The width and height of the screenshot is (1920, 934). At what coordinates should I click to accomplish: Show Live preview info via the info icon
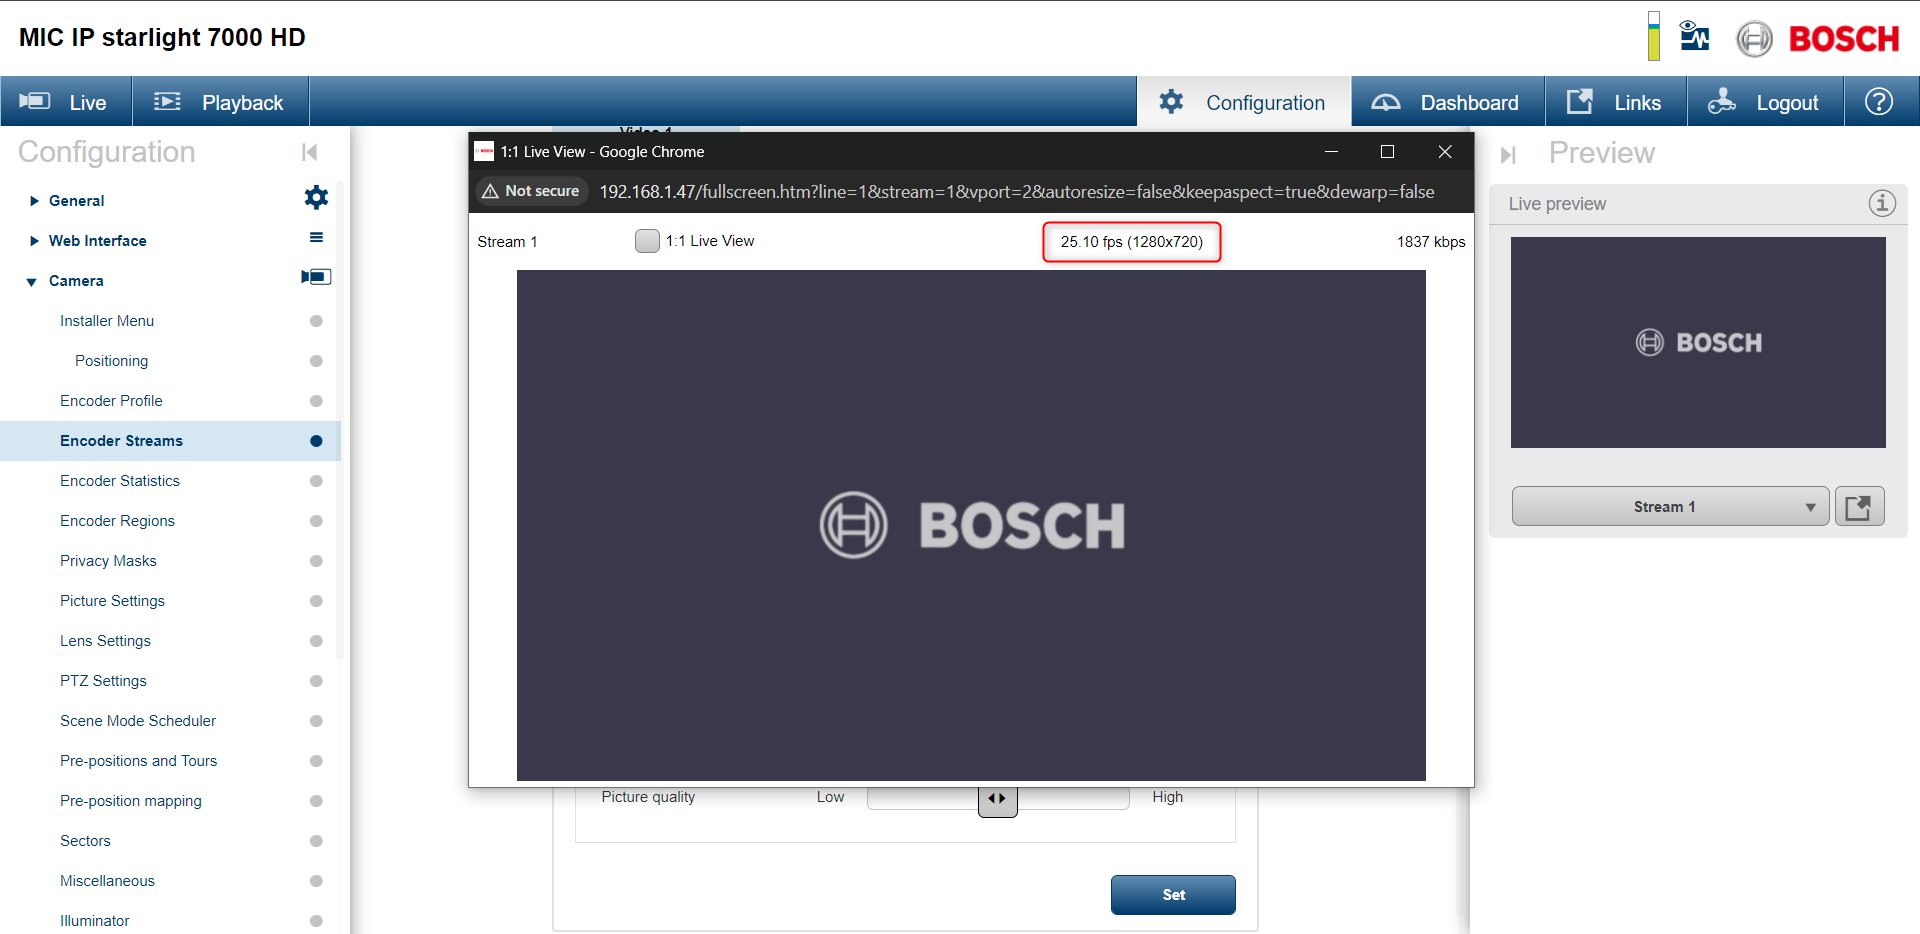coord(1883,203)
